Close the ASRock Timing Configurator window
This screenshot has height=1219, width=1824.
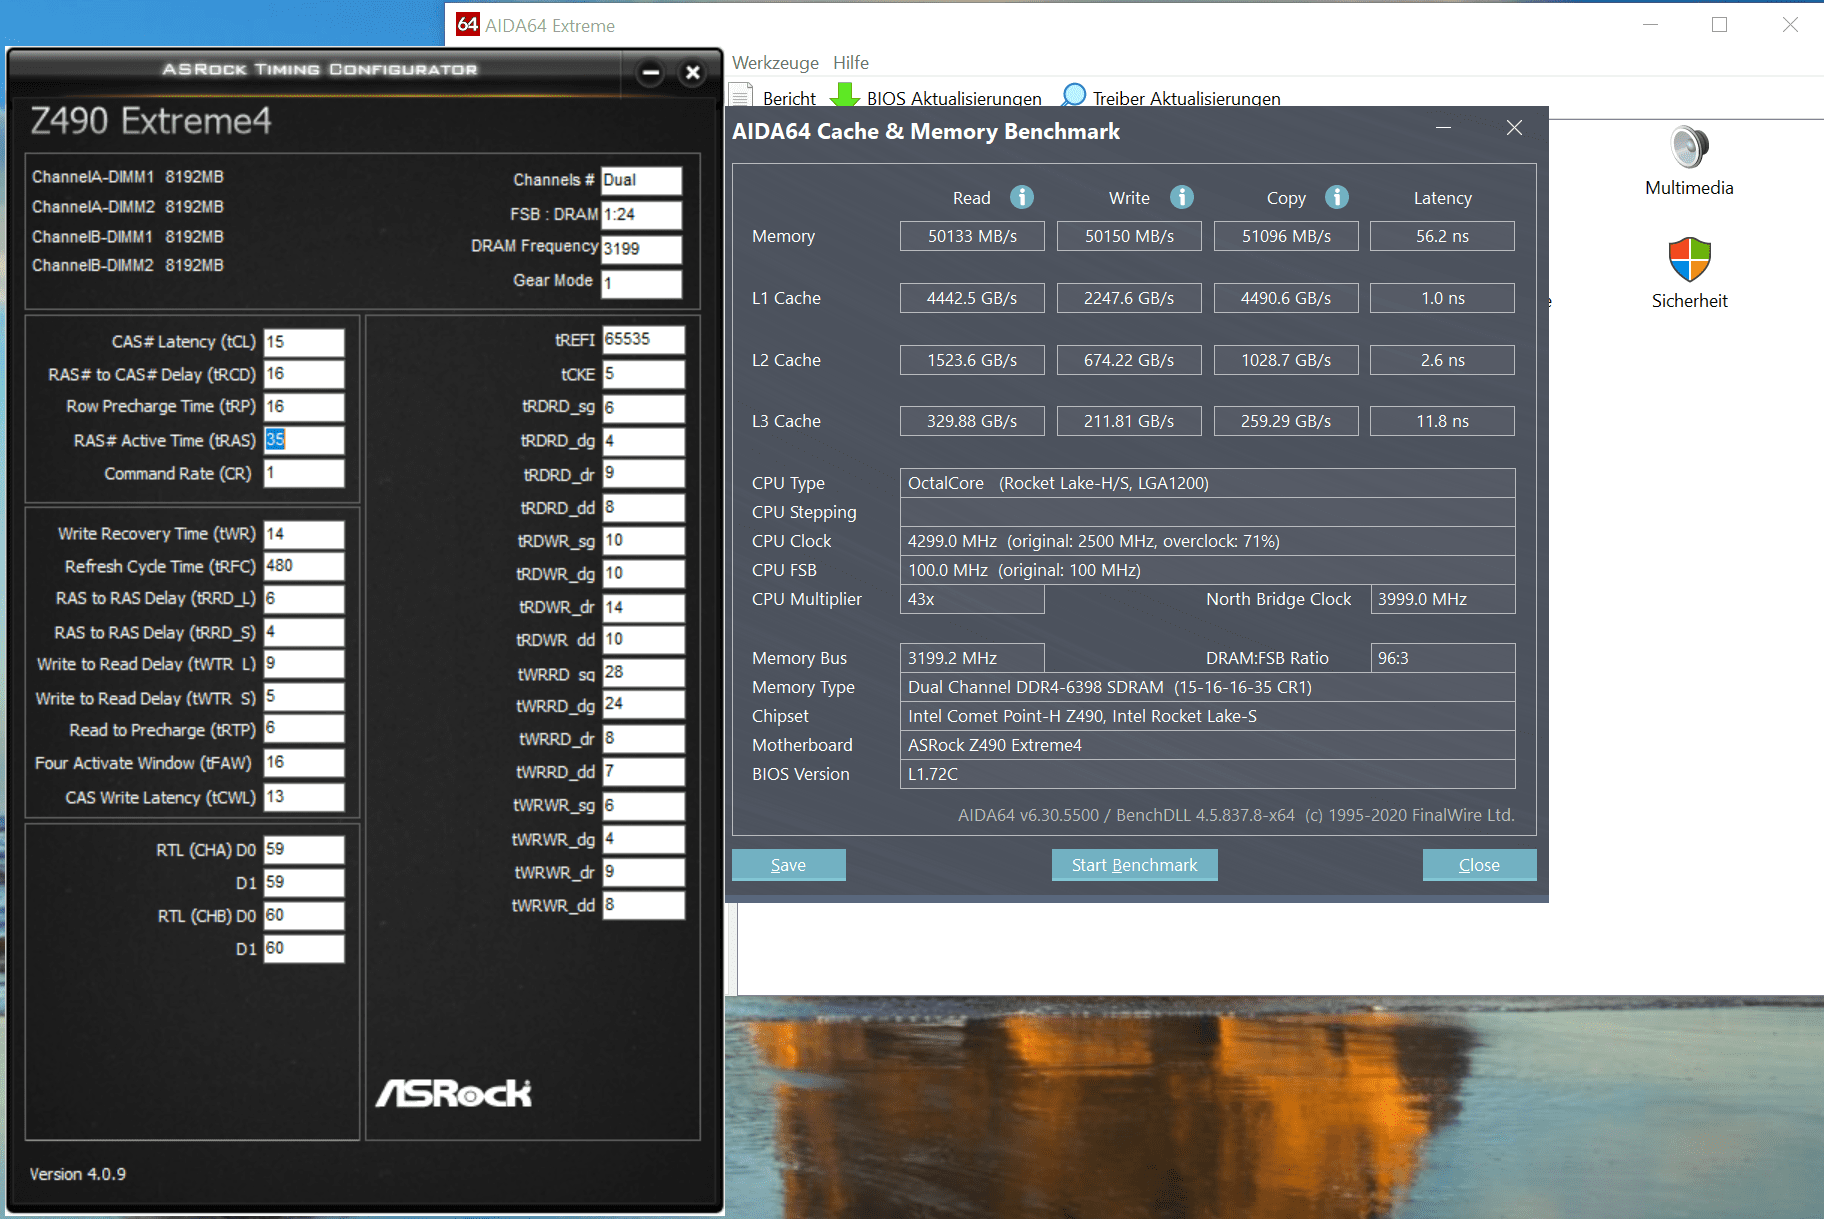pos(692,73)
